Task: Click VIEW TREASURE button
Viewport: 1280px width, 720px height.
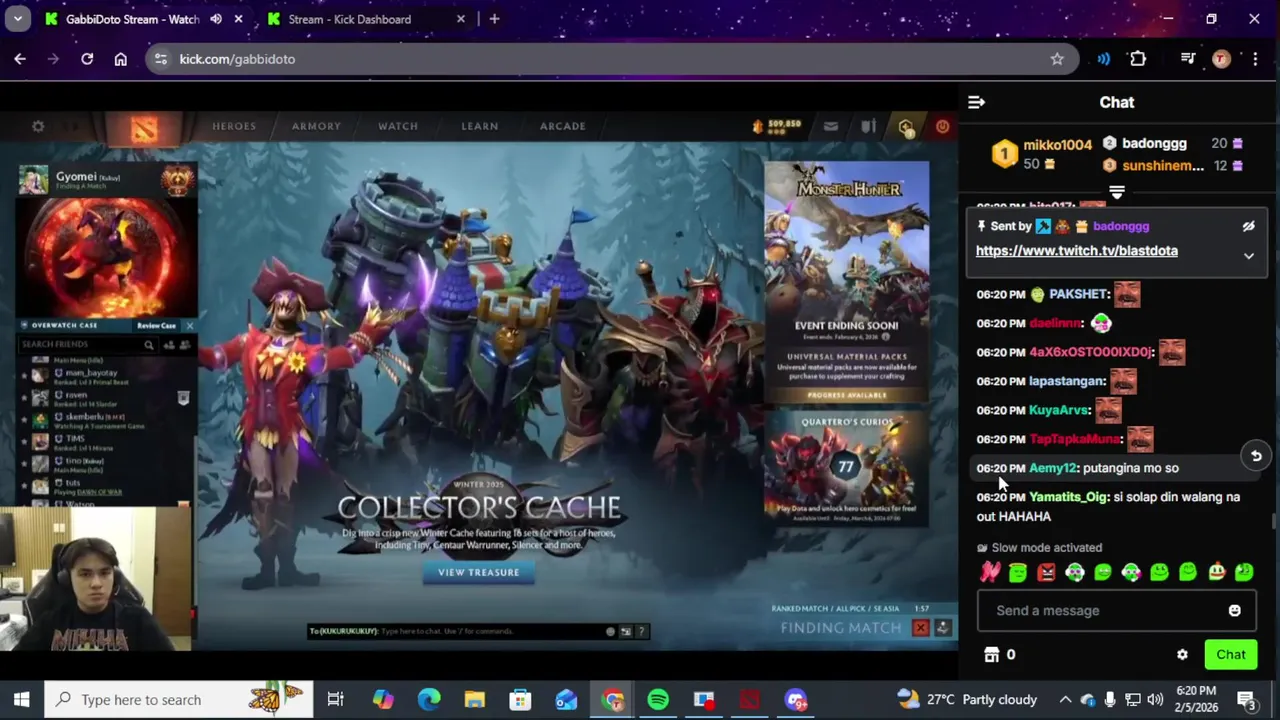Action: 479,572
